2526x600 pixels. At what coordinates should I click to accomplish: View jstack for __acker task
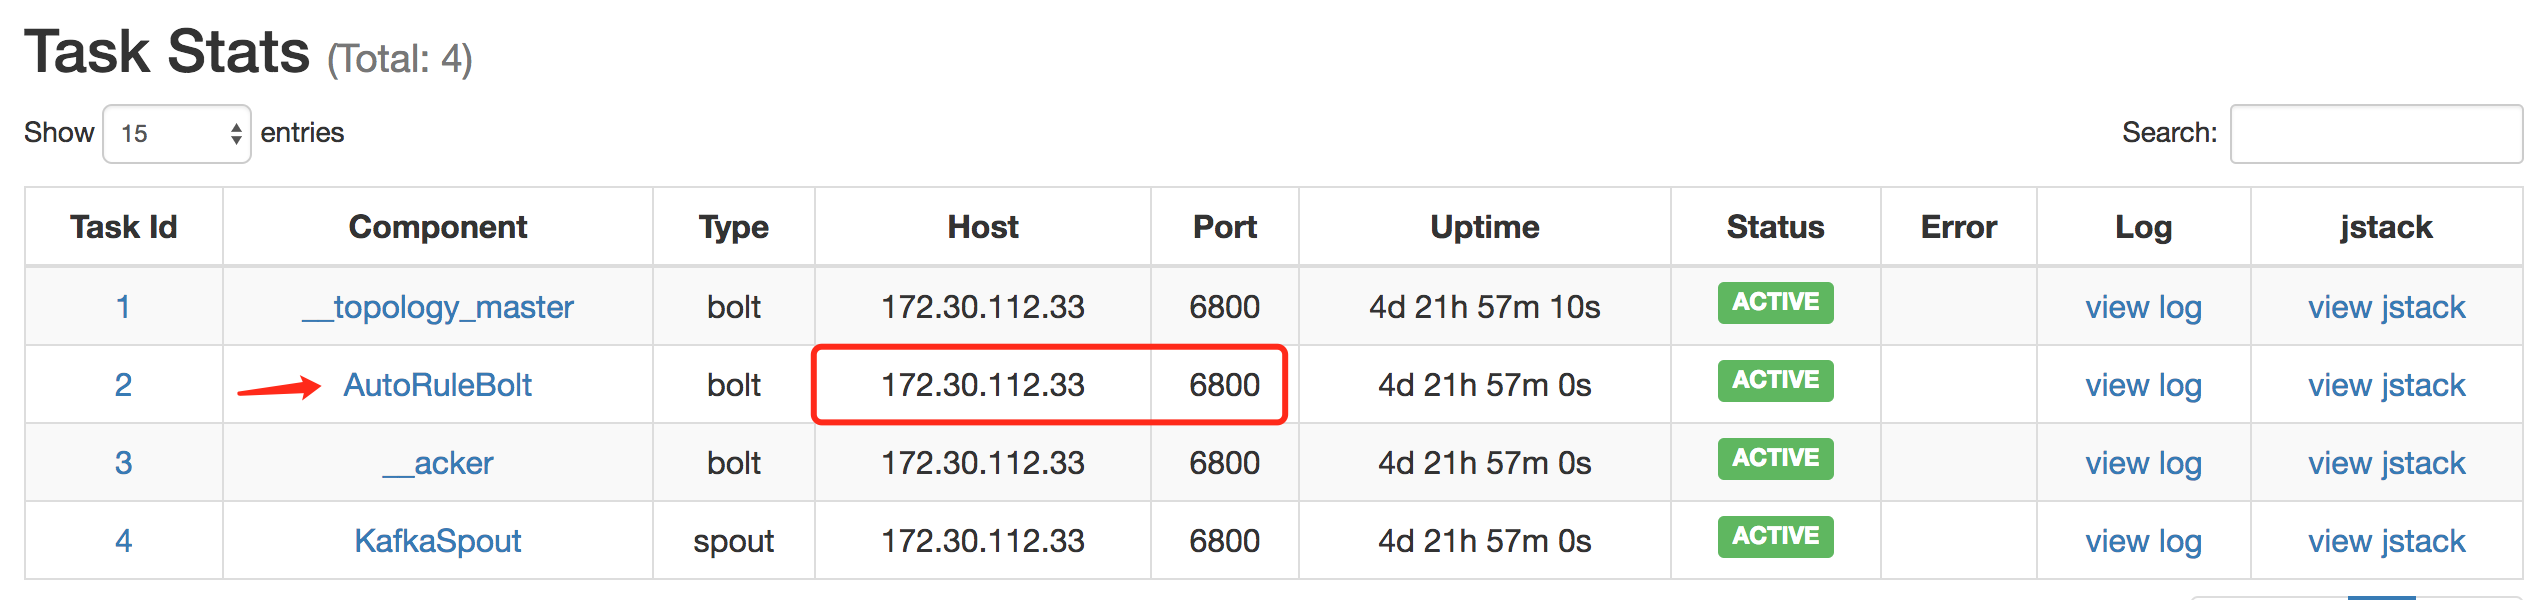pyautogui.click(x=2386, y=463)
